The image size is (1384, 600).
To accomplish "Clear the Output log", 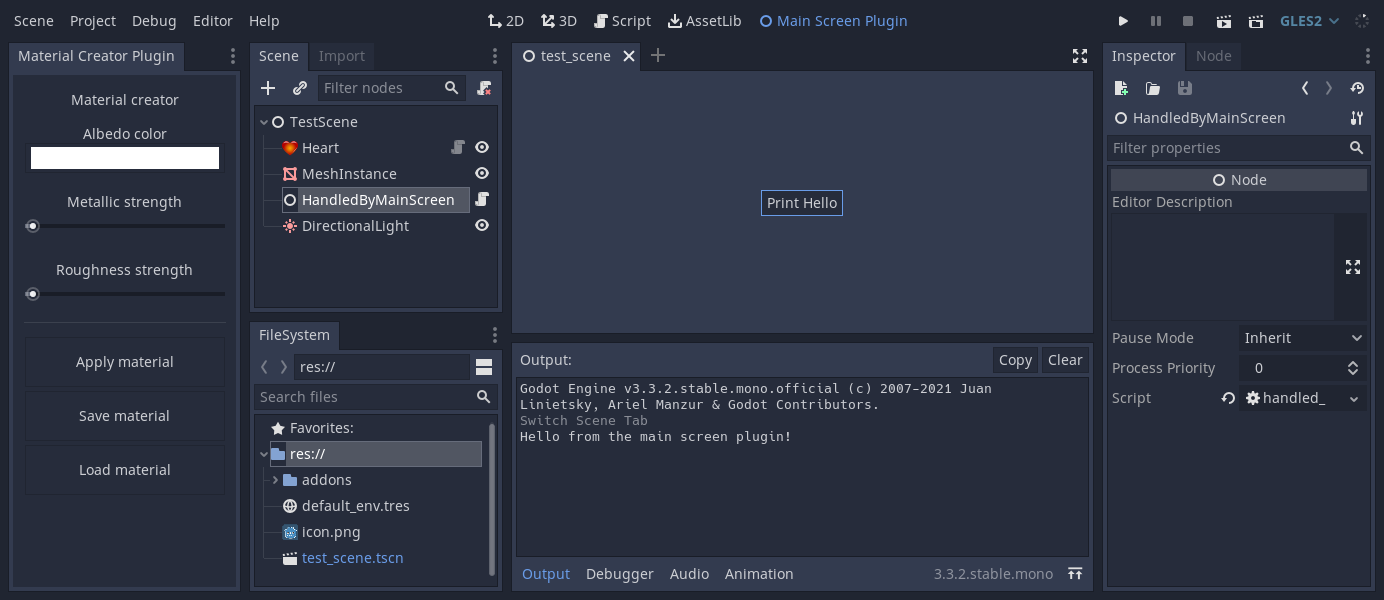I will [x=1064, y=360].
